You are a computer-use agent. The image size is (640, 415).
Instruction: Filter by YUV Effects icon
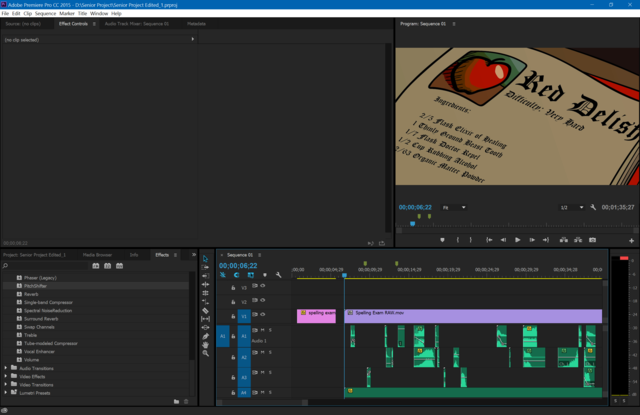click(119, 266)
